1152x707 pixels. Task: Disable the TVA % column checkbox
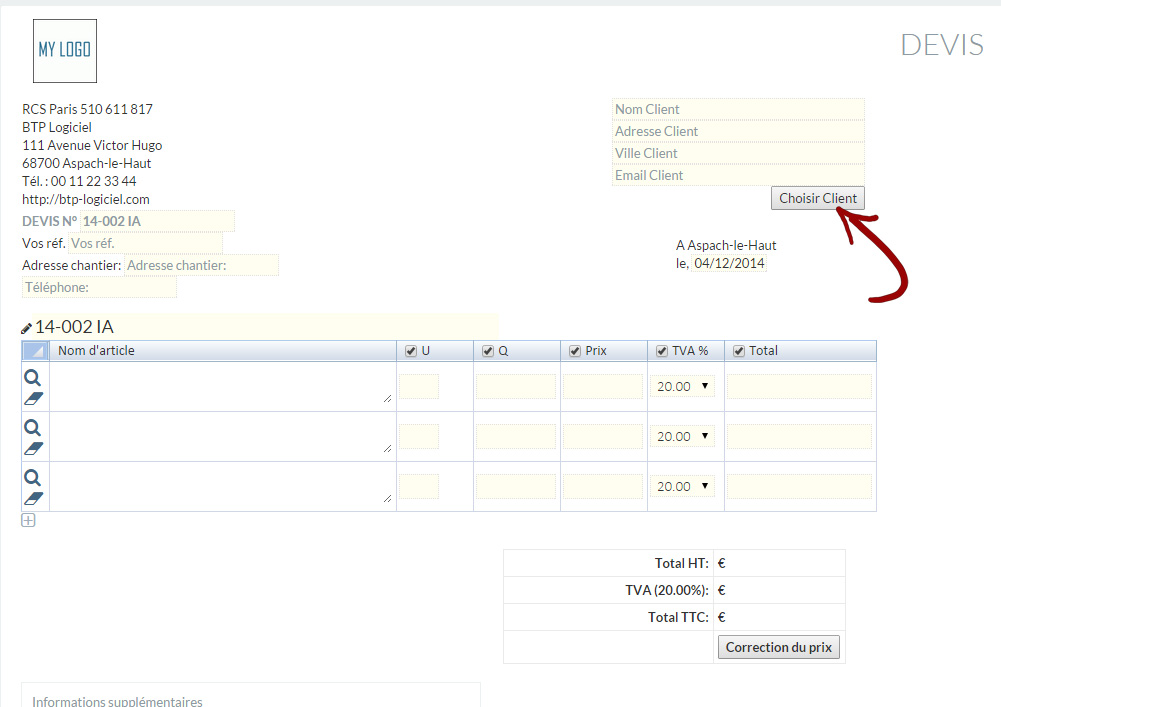click(662, 351)
